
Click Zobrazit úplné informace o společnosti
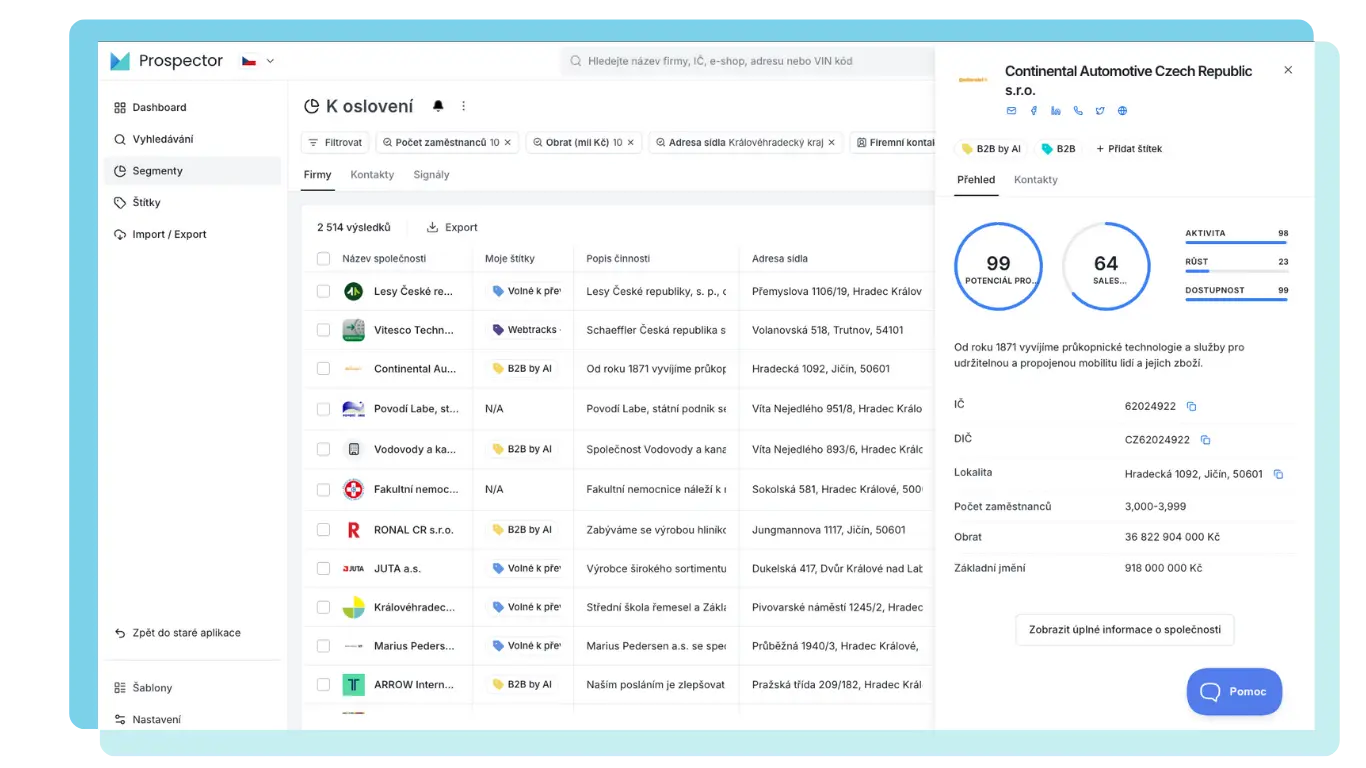(x=1125, y=630)
